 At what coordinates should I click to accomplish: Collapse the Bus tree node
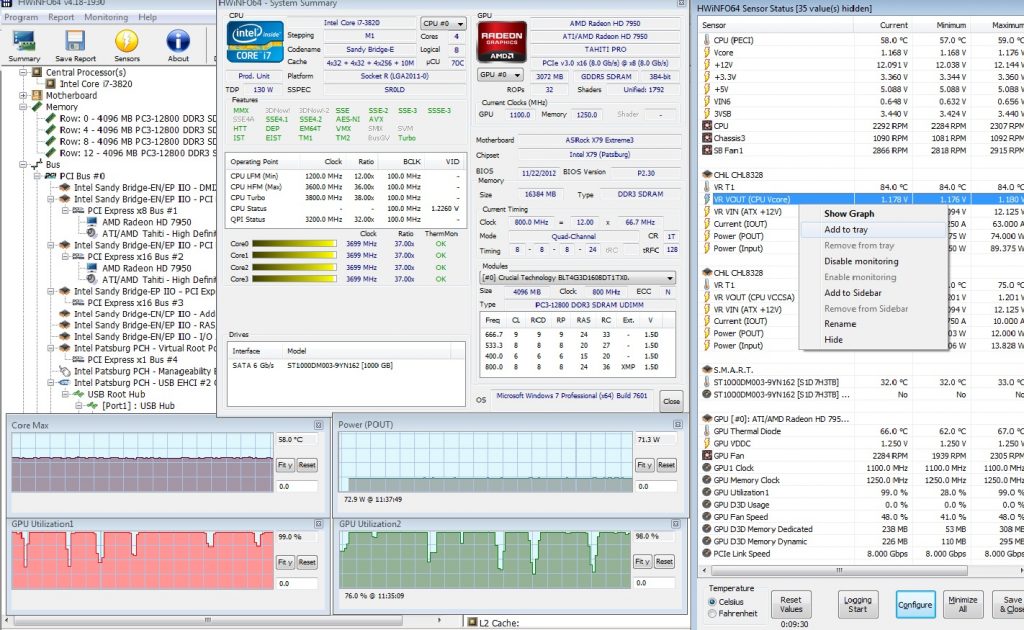[x=24, y=165]
